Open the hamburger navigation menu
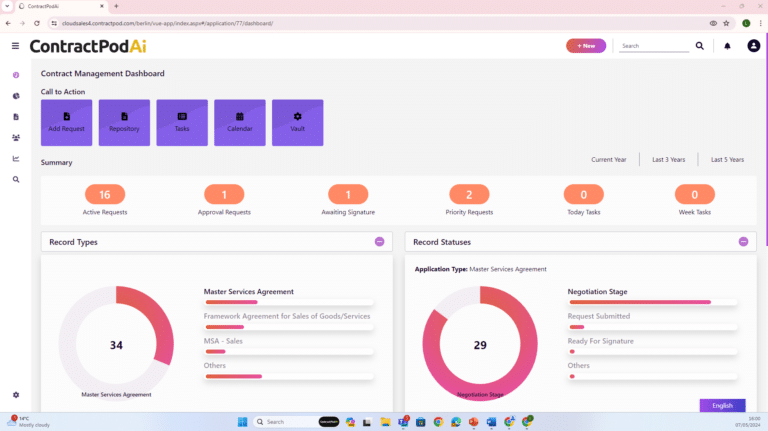The image size is (768, 431). [x=15, y=46]
